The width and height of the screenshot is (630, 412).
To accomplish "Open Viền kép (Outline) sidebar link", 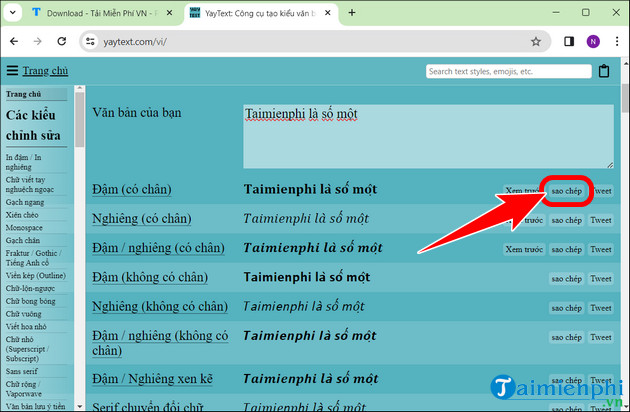I will coord(35,276).
